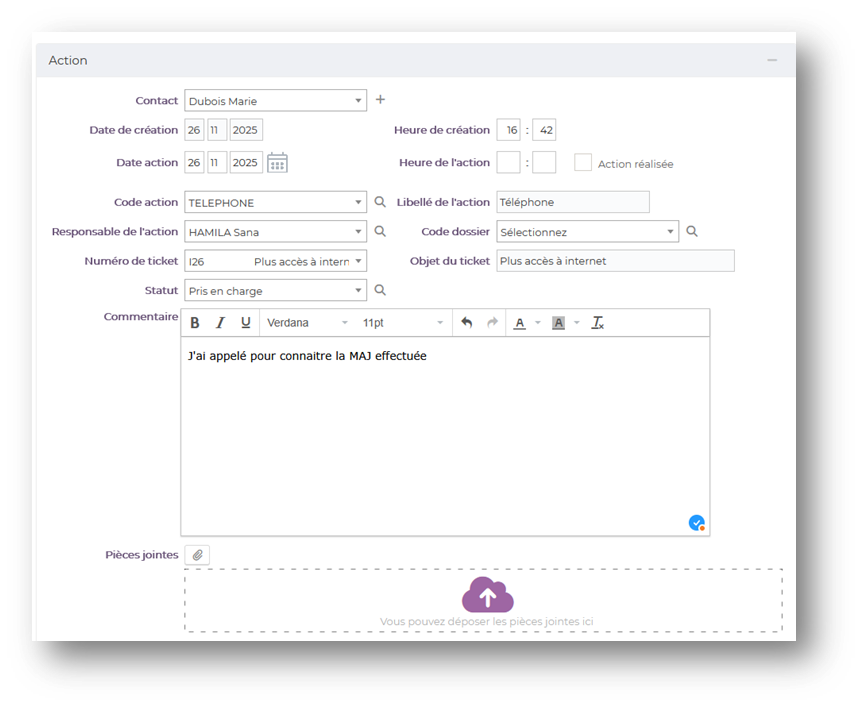Click the paperclip Pièces jointes icon
The width and height of the screenshot is (861, 706).
197,555
